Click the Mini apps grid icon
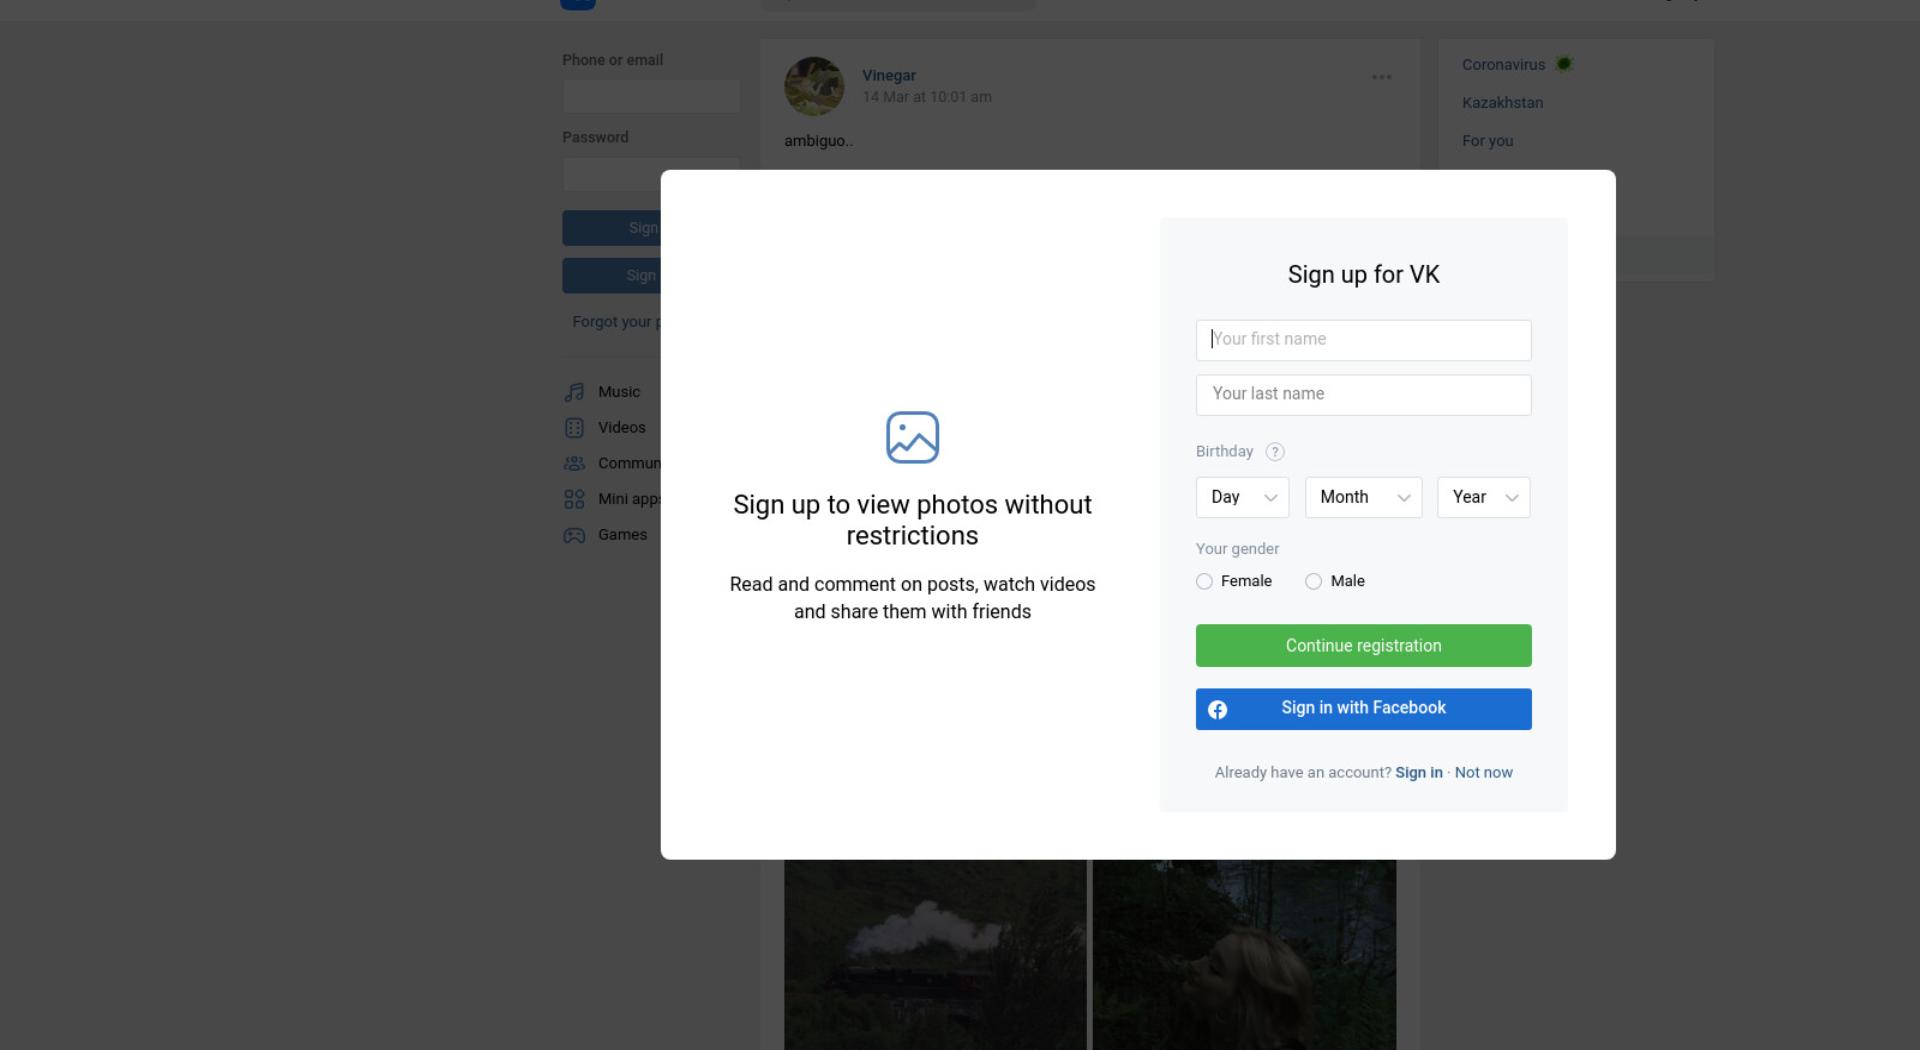The height and width of the screenshot is (1050, 1920). (x=574, y=499)
